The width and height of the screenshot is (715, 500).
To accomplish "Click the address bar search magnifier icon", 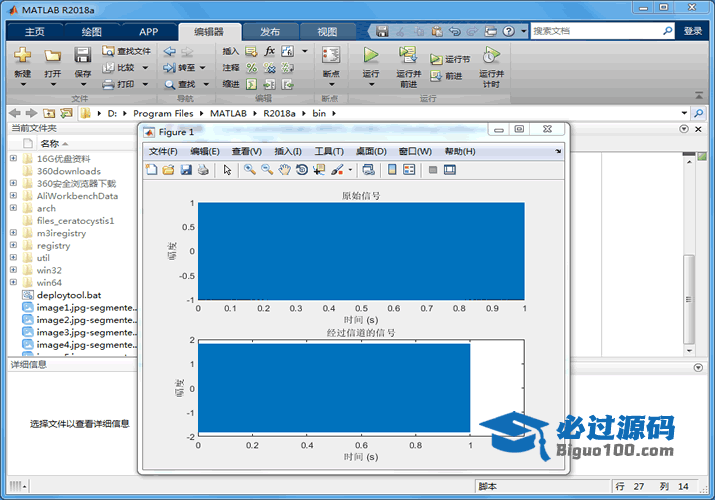I will point(698,113).
